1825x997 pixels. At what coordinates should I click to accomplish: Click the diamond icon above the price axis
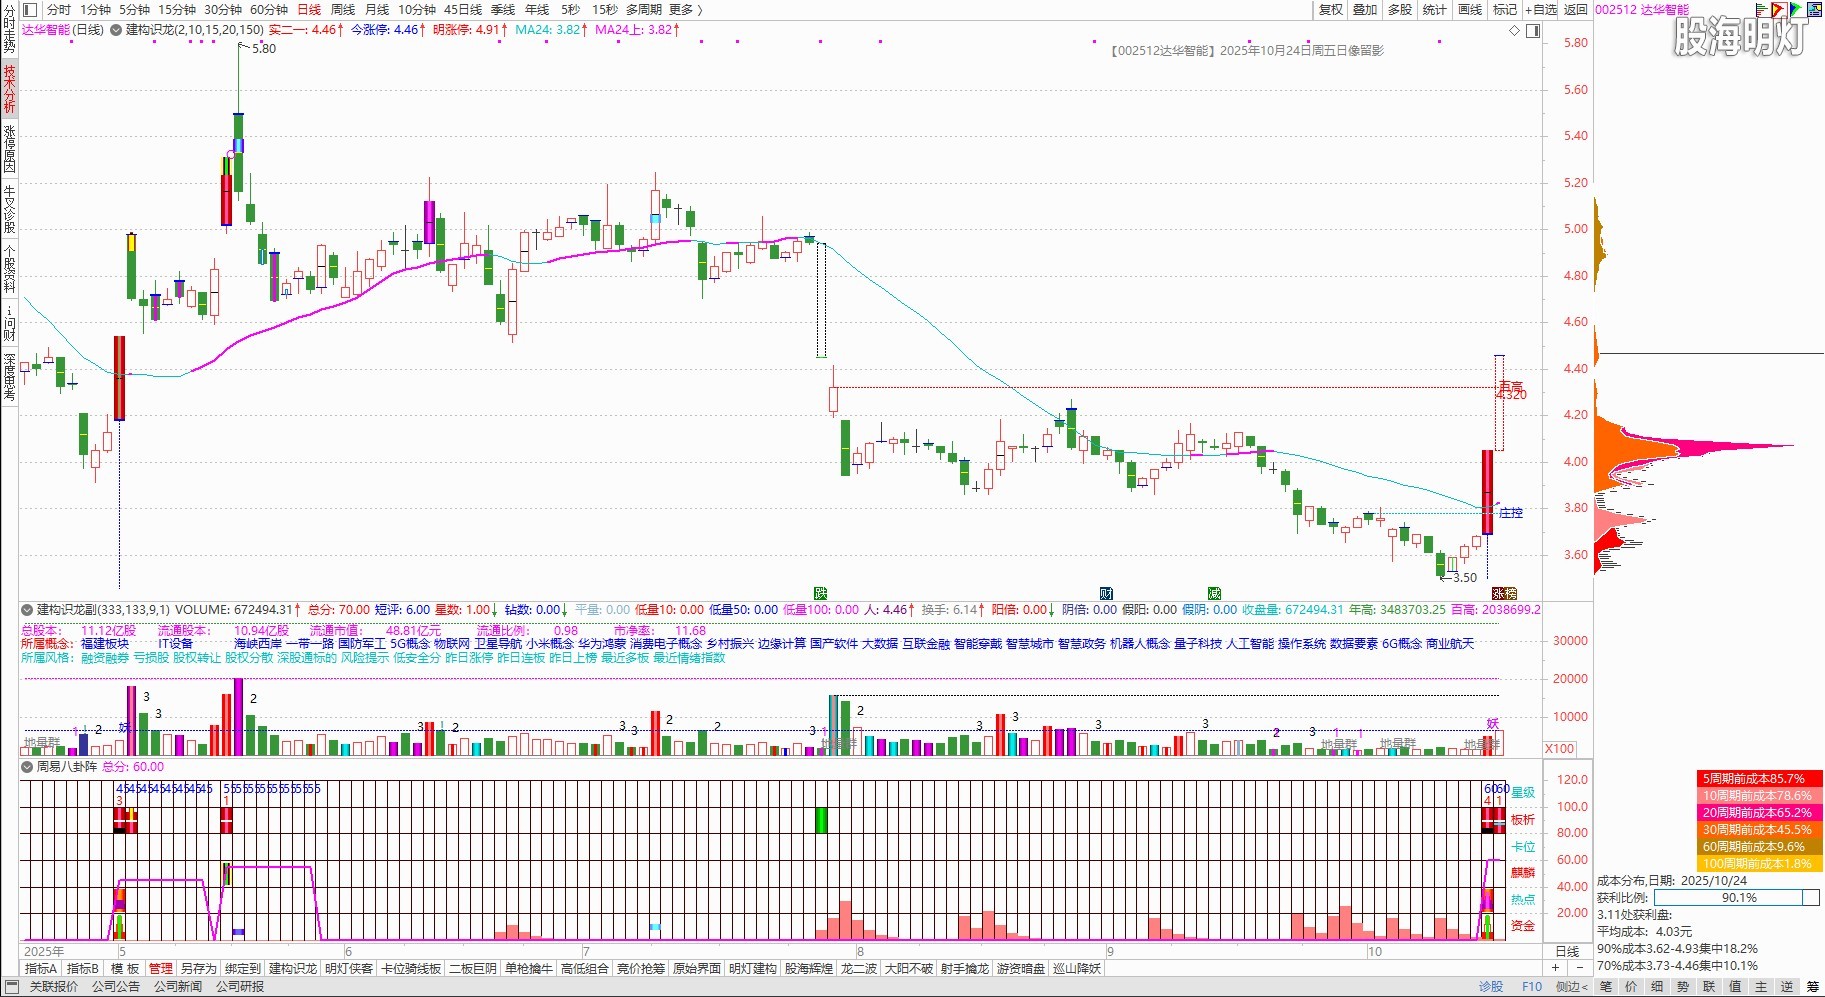click(1514, 31)
